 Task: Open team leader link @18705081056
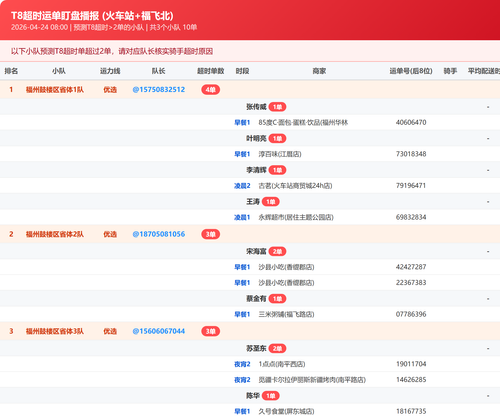coord(159,234)
